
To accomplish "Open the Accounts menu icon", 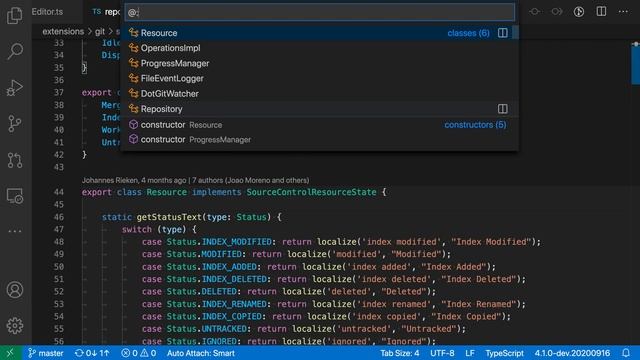I will click(x=15, y=289).
